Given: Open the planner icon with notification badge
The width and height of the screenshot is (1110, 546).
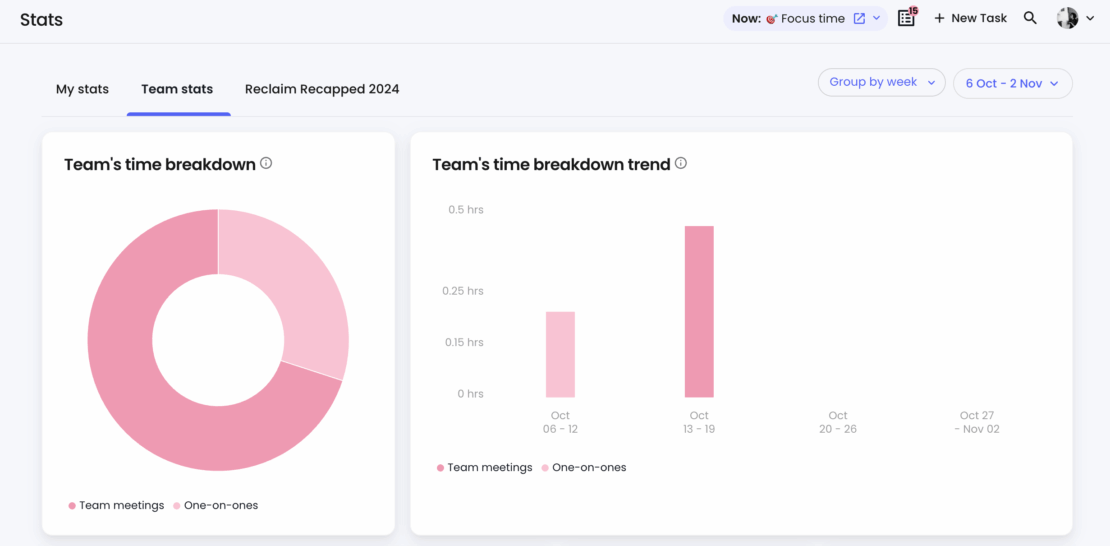Looking at the screenshot, I should pyautogui.click(x=906, y=18).
